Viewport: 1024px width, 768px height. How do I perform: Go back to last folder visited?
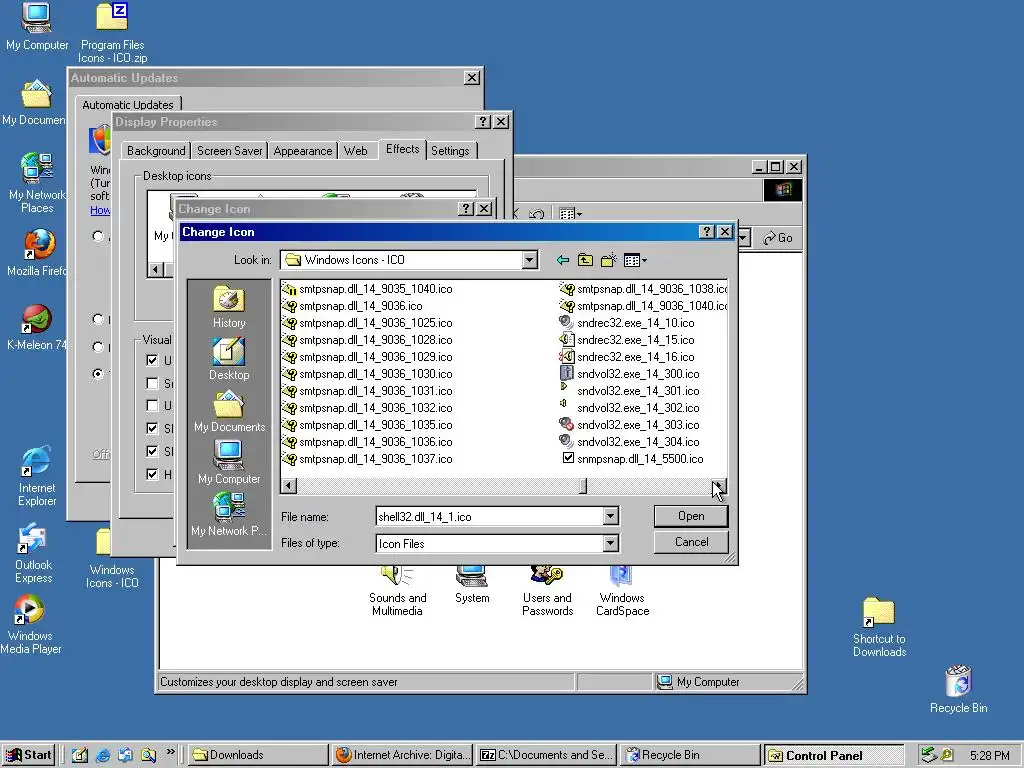562,261
